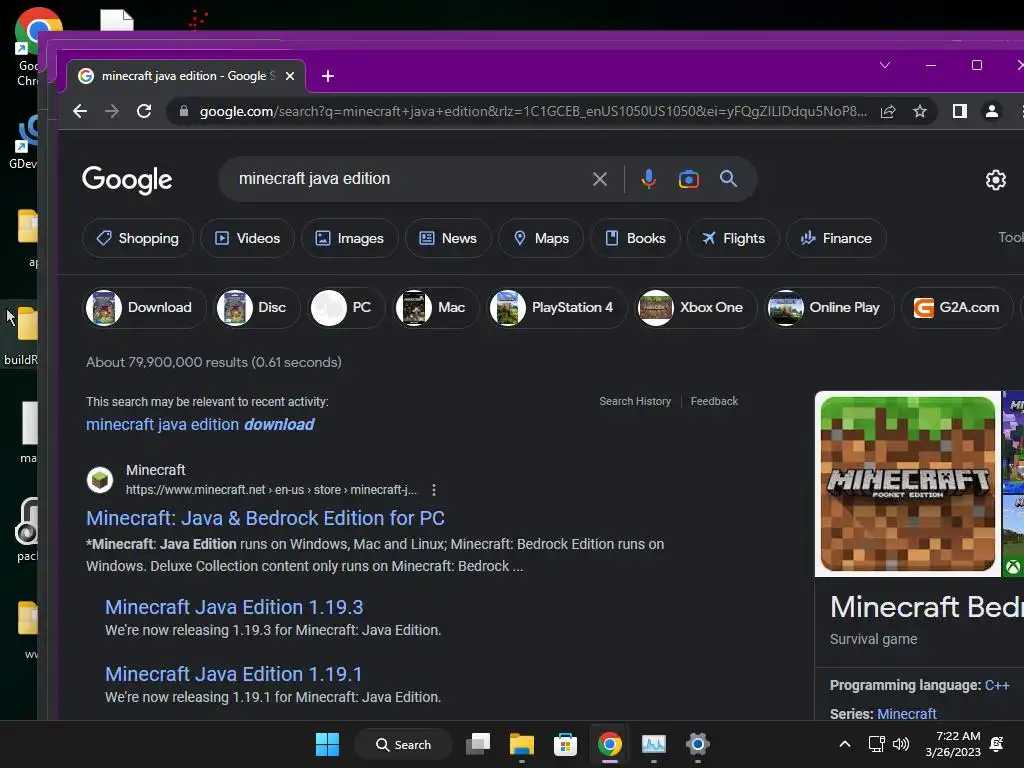This screenshot has height=768, width=1024.
Task: Switch to Books results
Action: [635, 238]
